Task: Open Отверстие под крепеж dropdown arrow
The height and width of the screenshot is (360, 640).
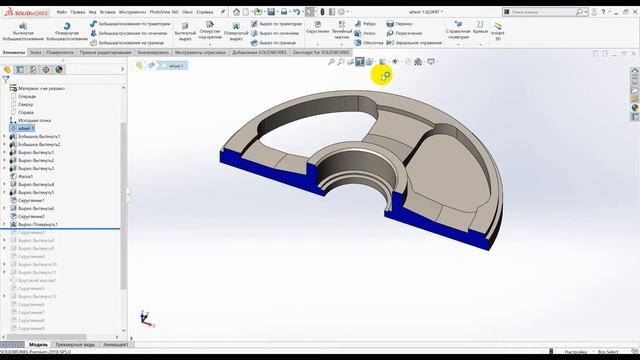Action: (x=210, y=44)
